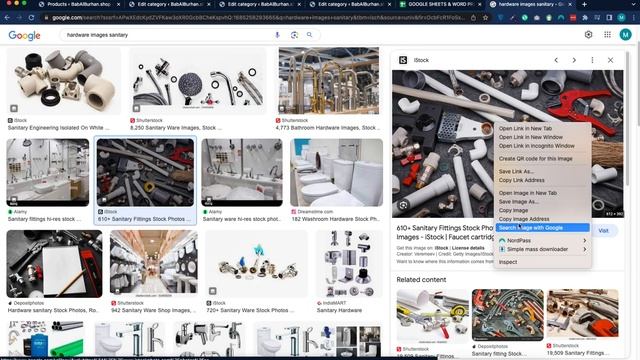Click the lens icon on the preview image
The width and height of the screenshot is (640, 360).
(x=403, y=205)
